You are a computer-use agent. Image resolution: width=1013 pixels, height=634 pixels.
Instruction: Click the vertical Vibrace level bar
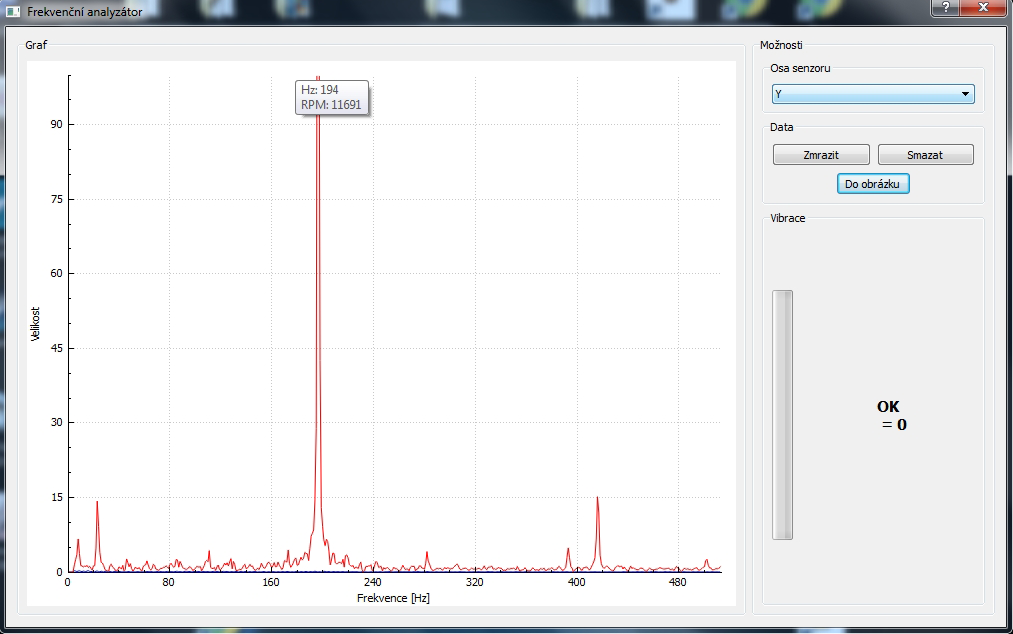coord(782,414)
